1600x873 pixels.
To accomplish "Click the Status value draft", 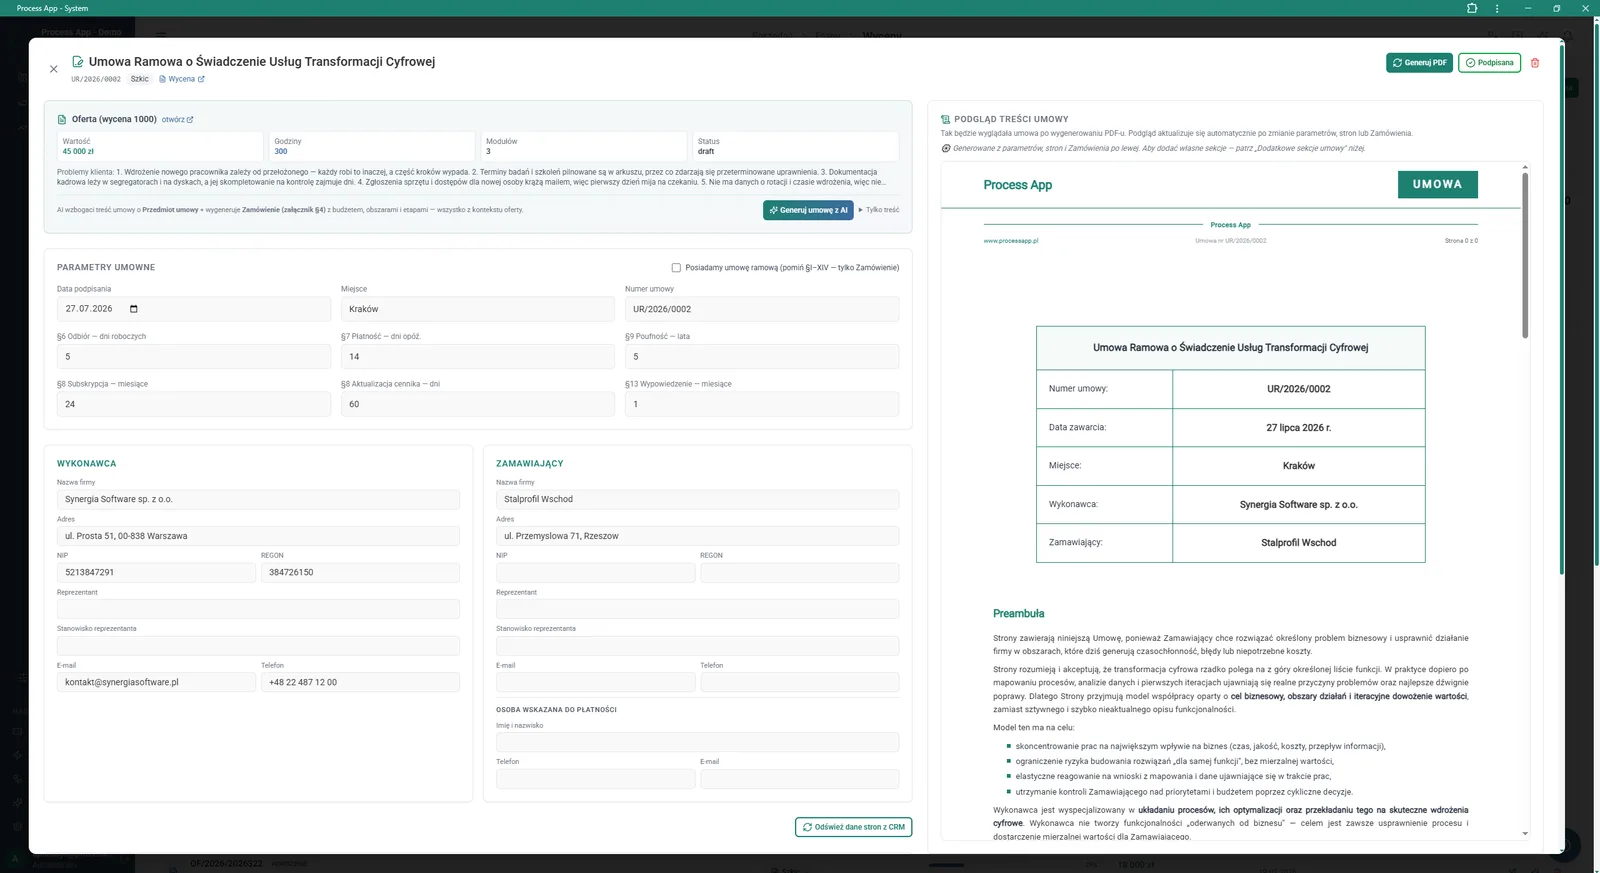I will click(x=706, y=152).
